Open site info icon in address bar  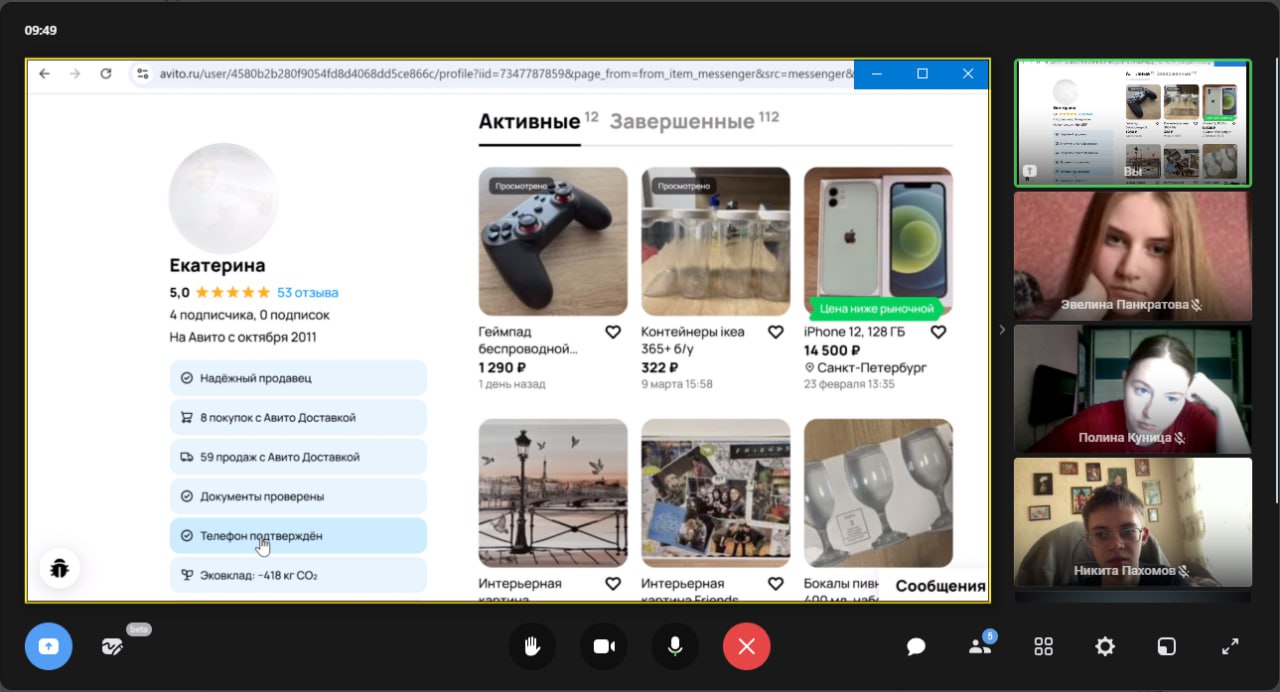click(x=143, y=74)
